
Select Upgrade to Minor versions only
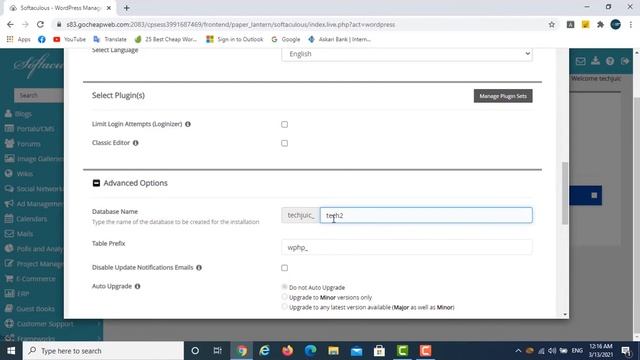coord(284,297)
